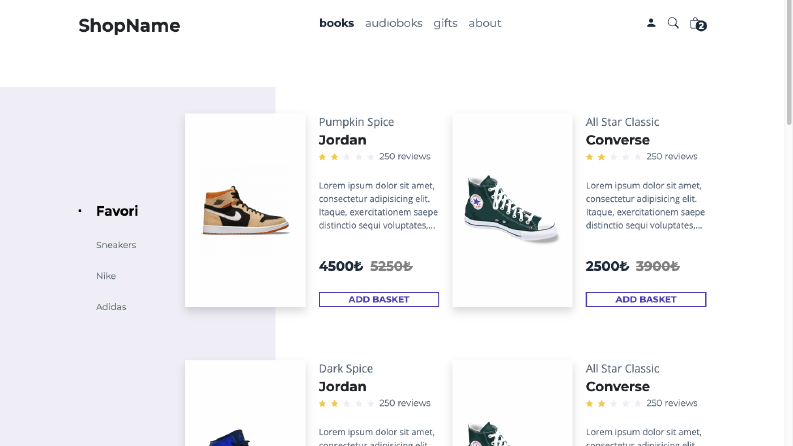
Task: Click the ShopName logo
Action: (129, 25)
